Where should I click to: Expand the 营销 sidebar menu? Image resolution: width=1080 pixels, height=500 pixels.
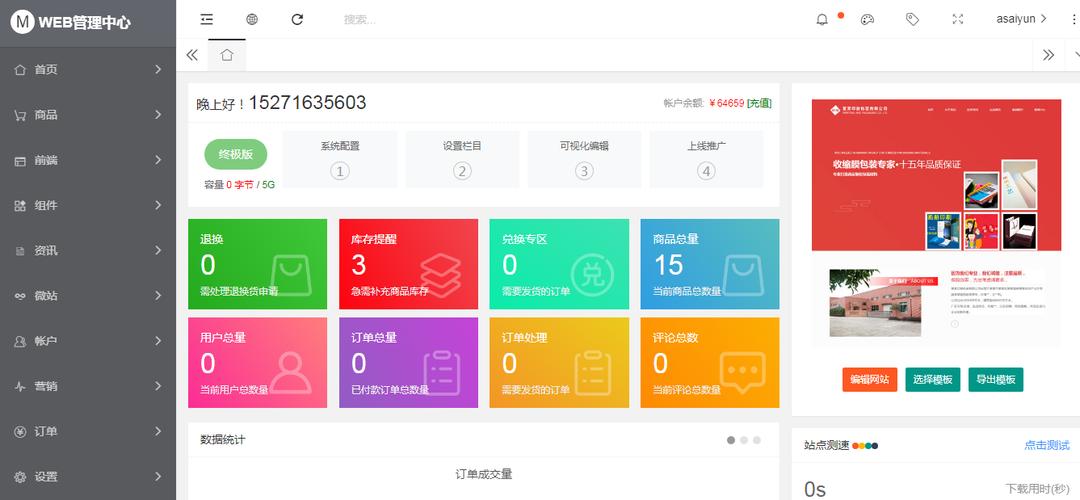[88, 386]
